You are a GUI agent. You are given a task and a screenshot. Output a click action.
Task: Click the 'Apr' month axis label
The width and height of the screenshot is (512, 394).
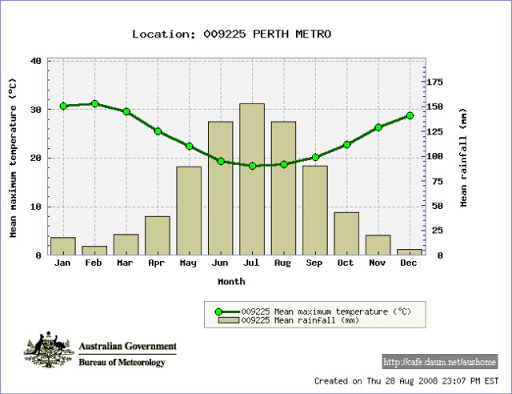point(157,263)
